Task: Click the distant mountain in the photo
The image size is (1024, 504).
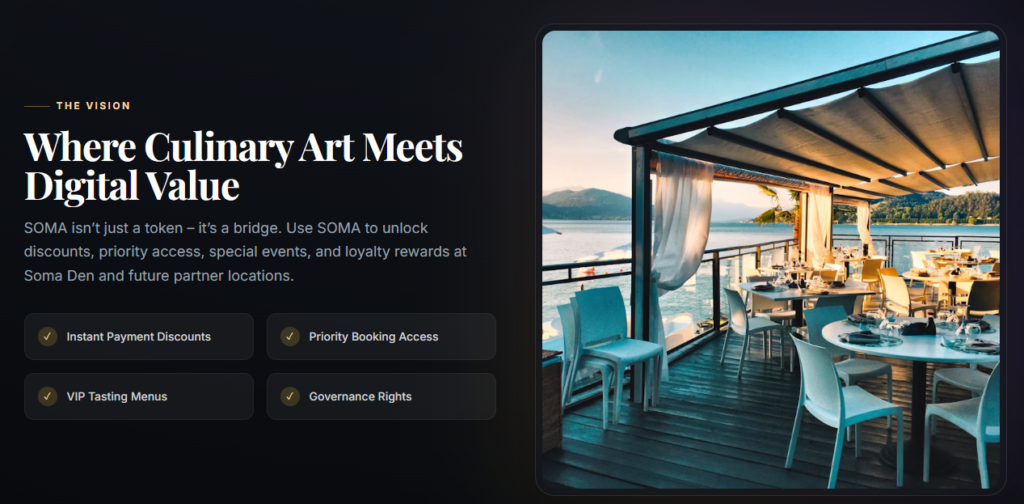Action: tap(586, 204)
